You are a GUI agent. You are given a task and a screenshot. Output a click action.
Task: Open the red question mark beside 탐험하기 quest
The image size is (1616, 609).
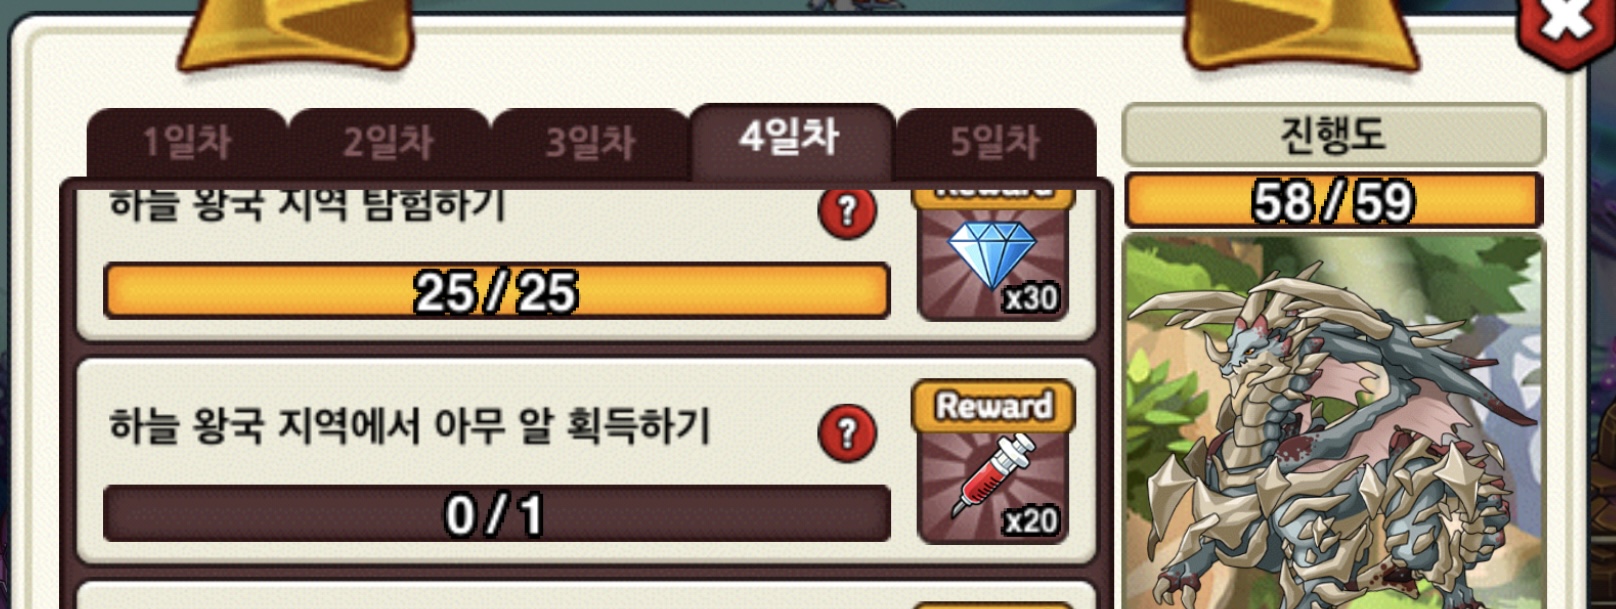point(847,212)
